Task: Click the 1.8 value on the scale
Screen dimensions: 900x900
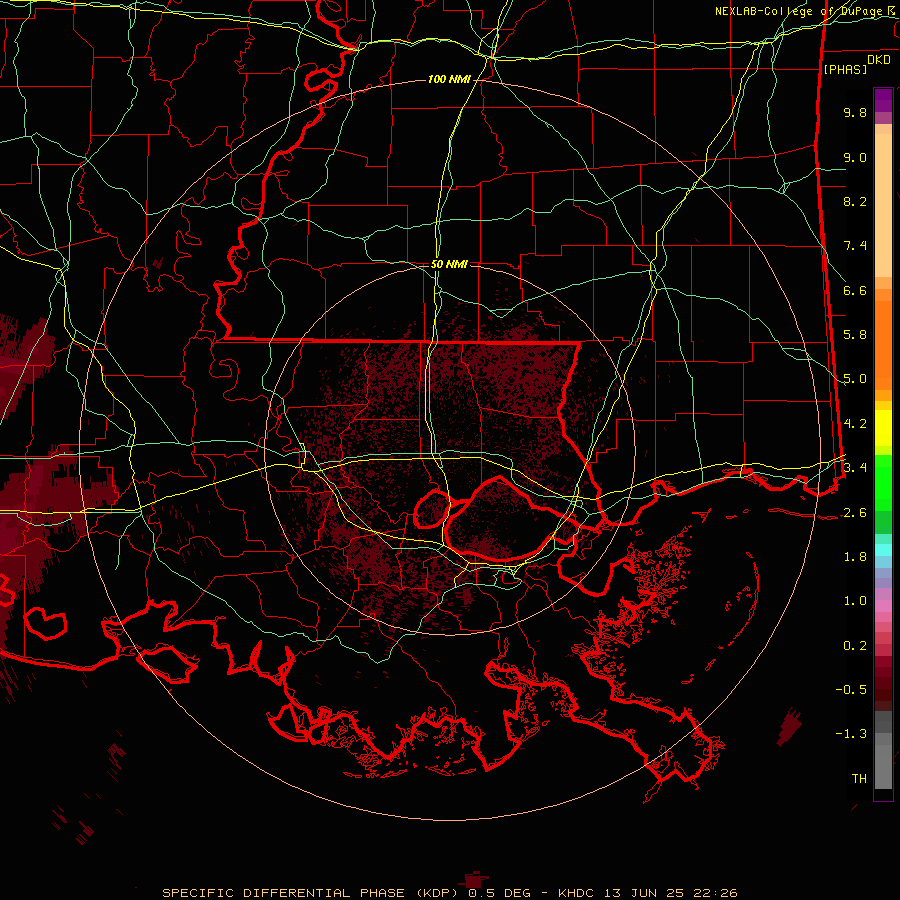Action: coord(855,557)
